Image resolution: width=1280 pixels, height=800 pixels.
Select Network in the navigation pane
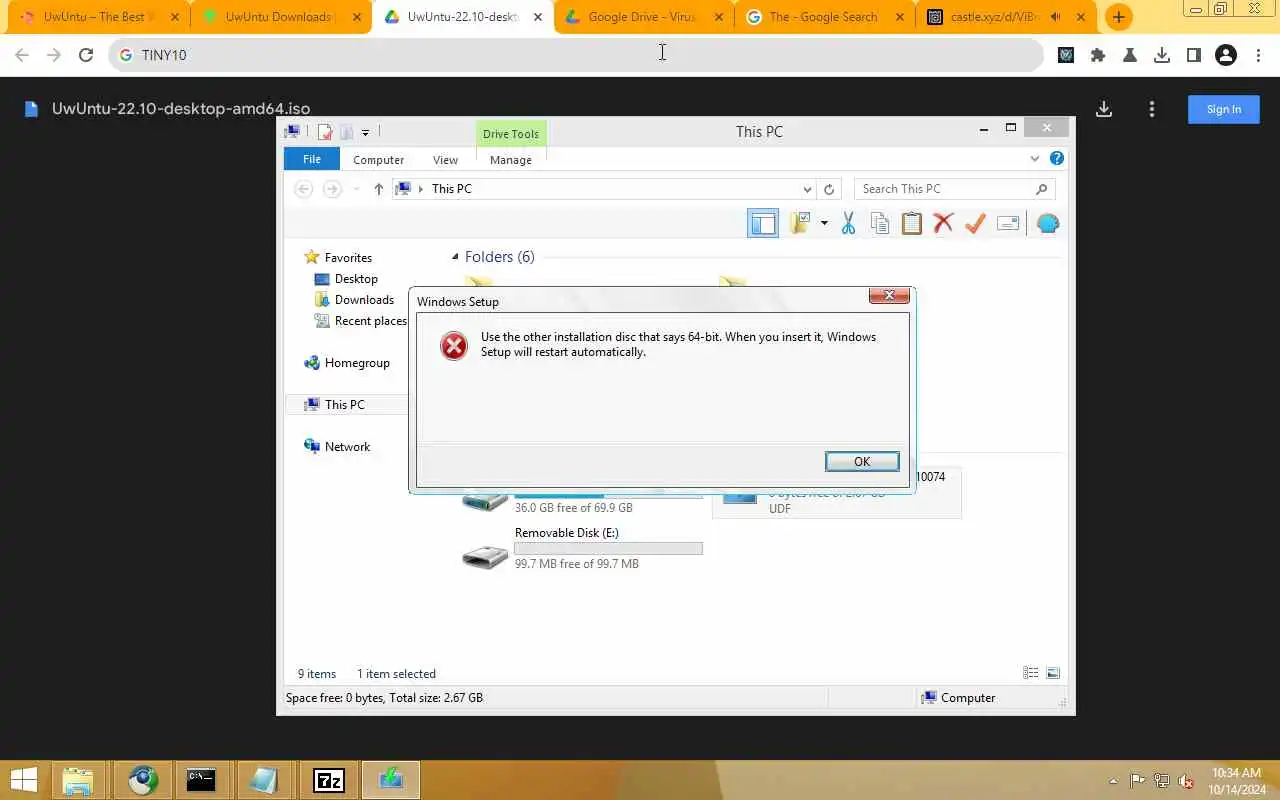347,447
